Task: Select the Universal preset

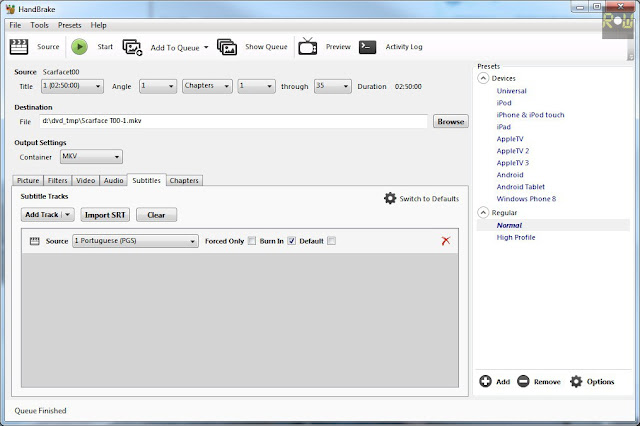Action: point(511,91)
